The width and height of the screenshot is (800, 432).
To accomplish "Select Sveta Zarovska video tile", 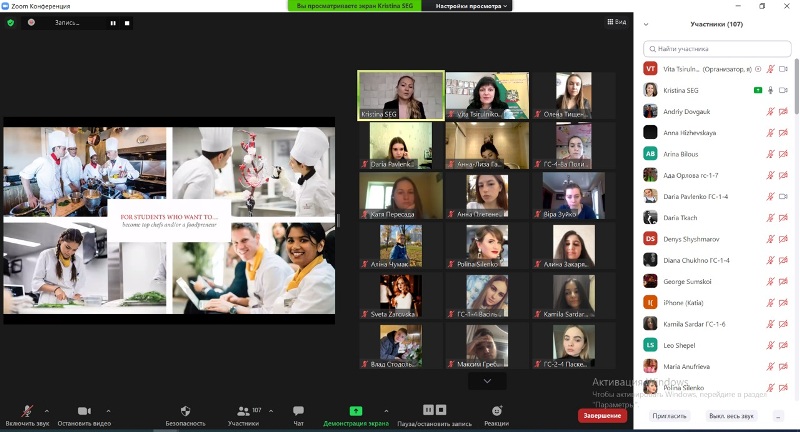I will click(x=401, y=296).
